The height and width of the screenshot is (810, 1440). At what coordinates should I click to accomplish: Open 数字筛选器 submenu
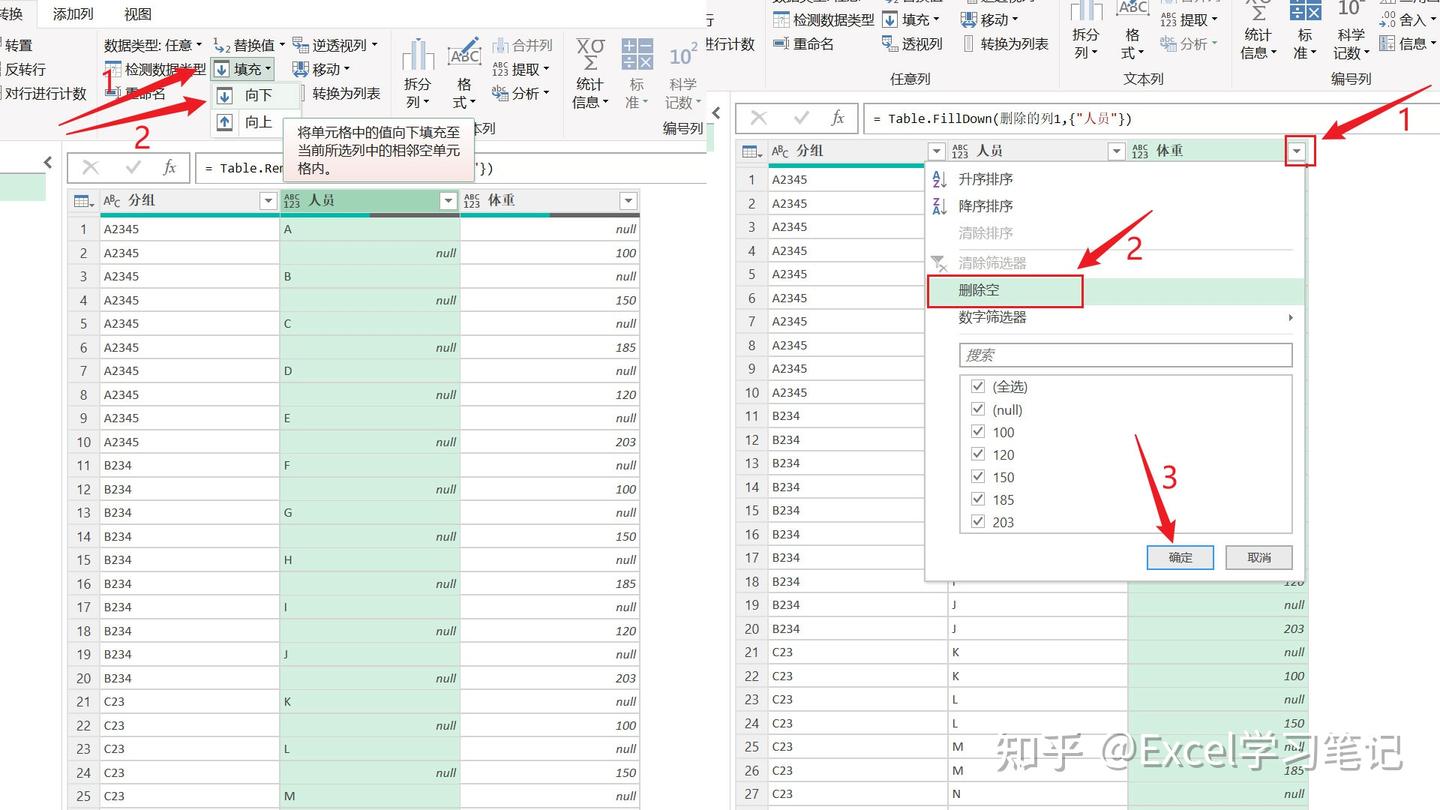(1115, 317)
